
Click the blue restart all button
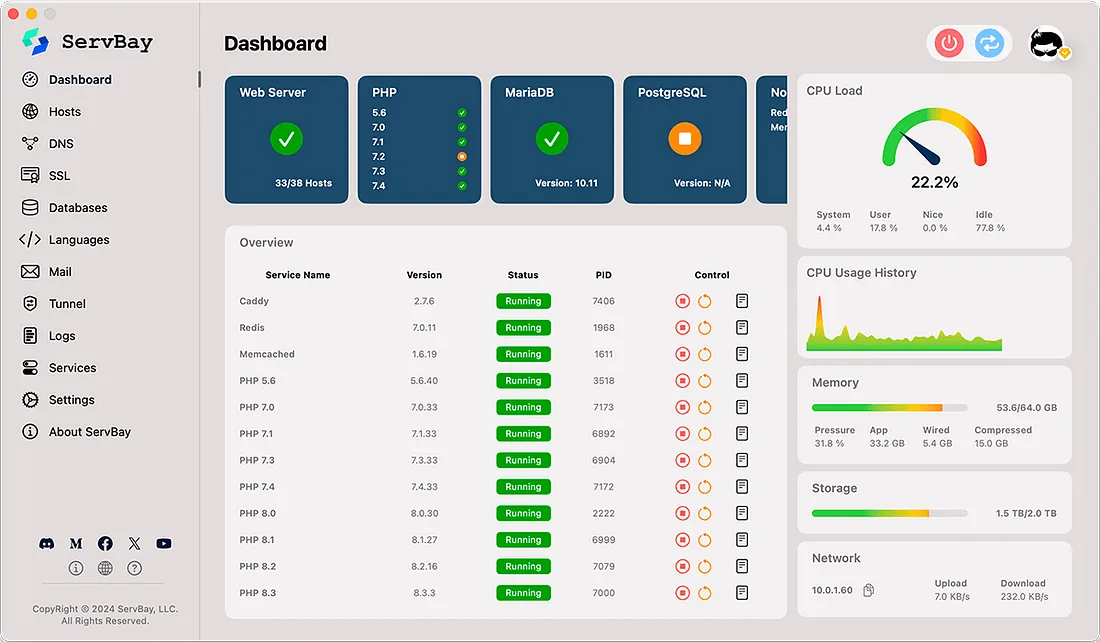989,43
